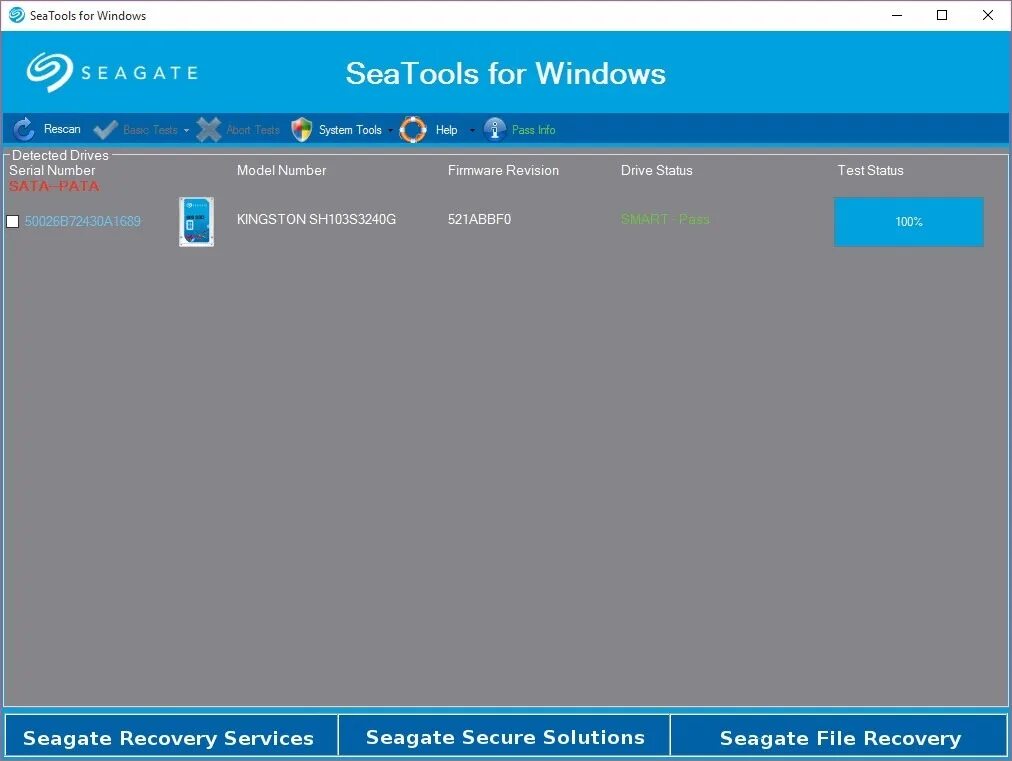Maximize the SeaTools window
The image size is (1012, 761).
[x=942, y=15]
